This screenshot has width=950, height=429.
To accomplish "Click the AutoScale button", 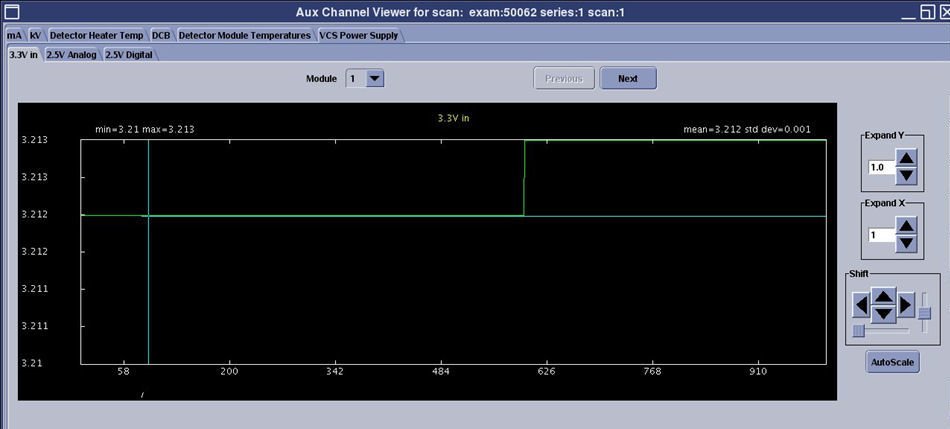I will [892, 362].
